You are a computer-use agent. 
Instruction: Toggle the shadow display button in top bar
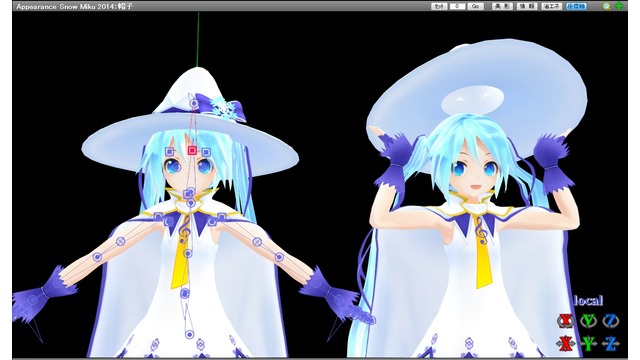[x=502, y=6]
